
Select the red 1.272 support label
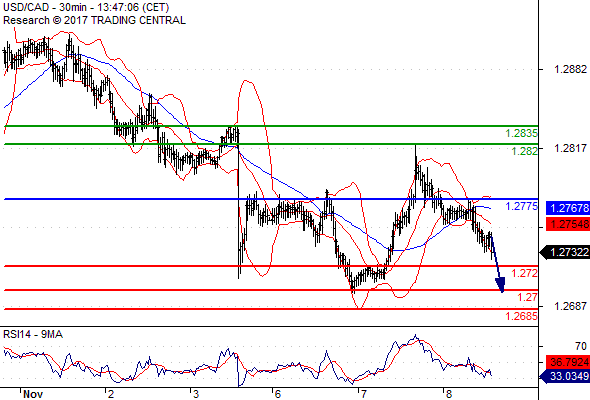click(x=525, y=273)
